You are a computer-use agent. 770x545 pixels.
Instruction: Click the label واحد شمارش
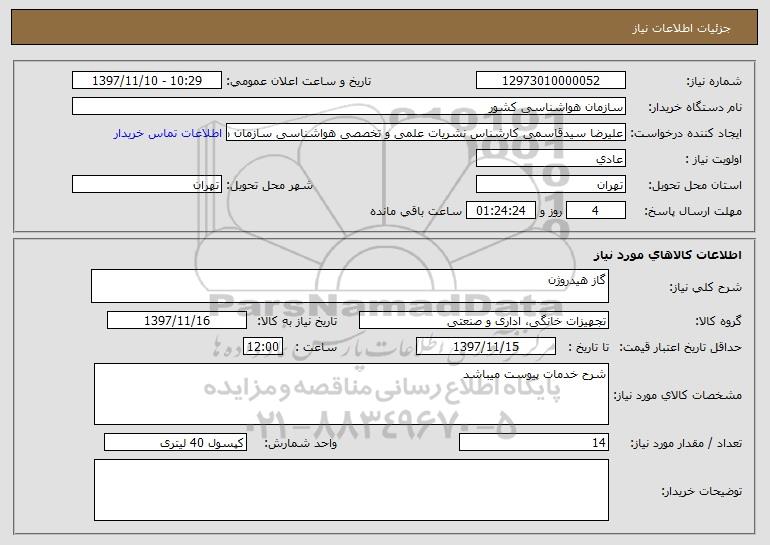pos(301,443)
